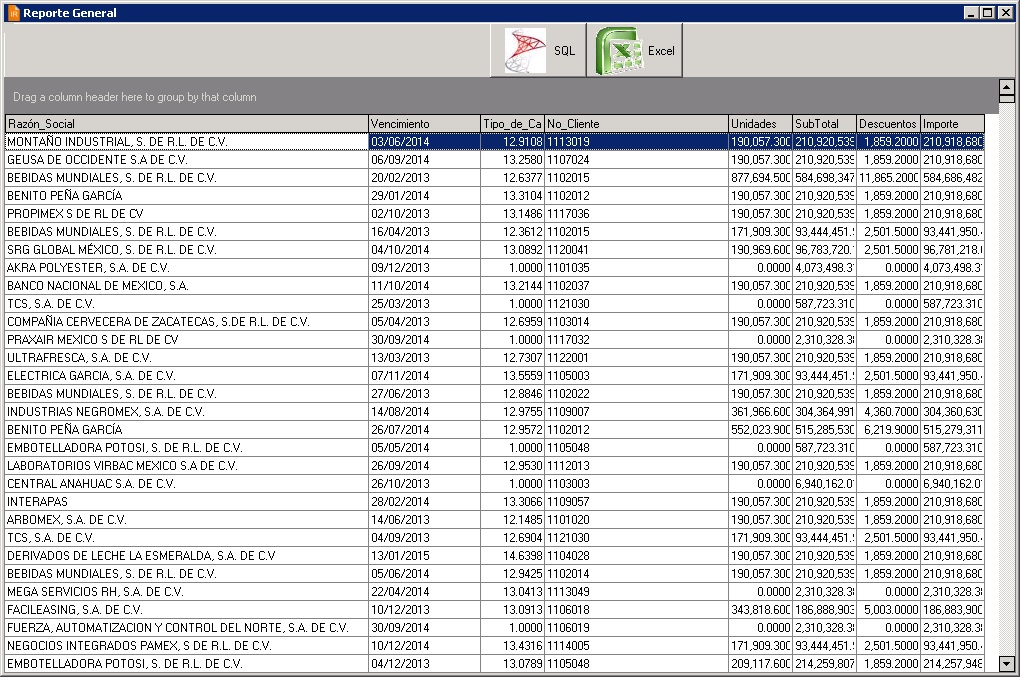1020x677 pixels.
Task: Click the Tipo_de_Ca column header
Action: (512, 124)
